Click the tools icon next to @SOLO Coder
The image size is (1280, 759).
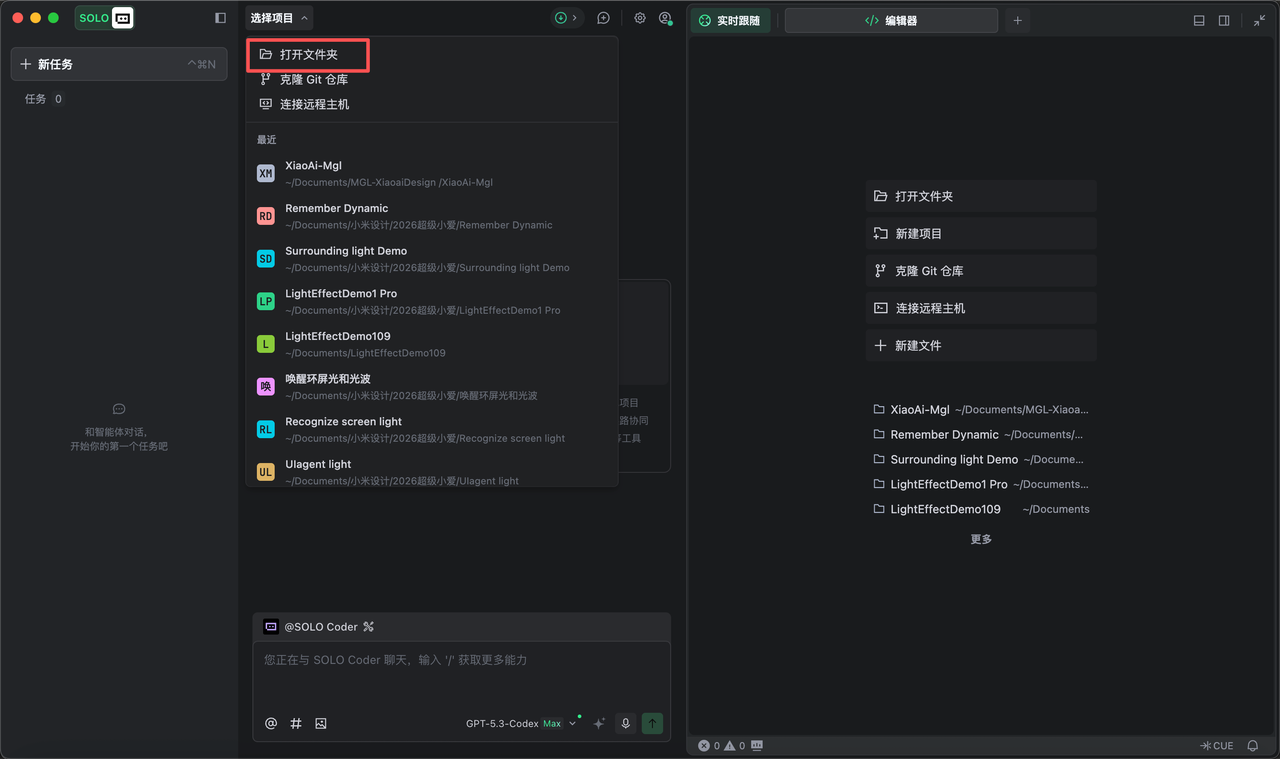(368, 627)
